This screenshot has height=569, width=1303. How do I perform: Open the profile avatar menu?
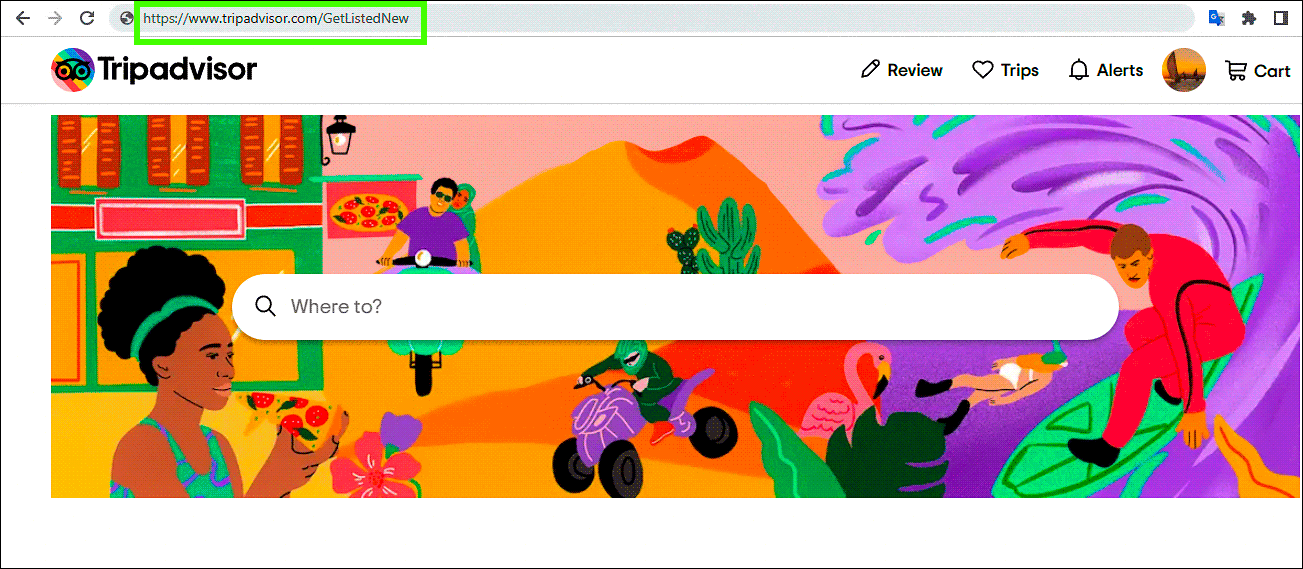[x=1183, y=70]
